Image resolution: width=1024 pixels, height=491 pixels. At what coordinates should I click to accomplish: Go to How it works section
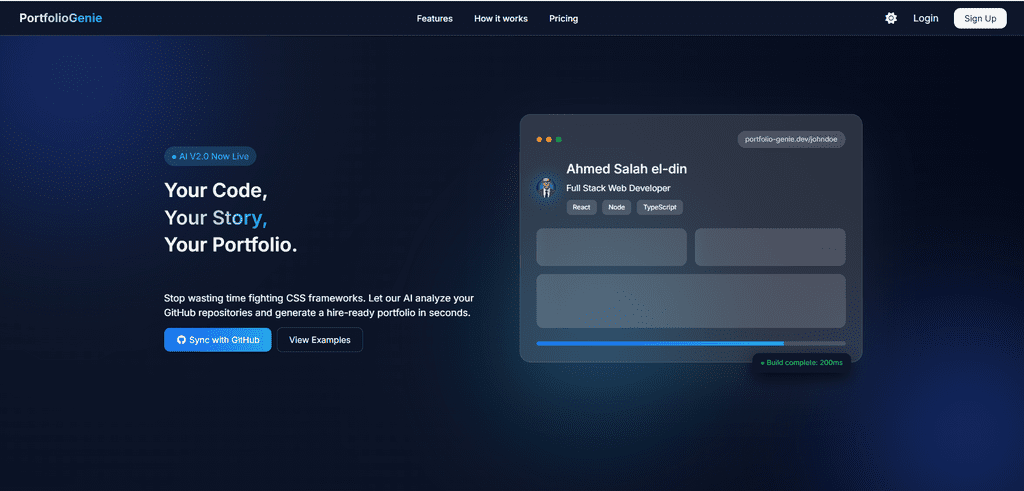[x=501, y=18]
